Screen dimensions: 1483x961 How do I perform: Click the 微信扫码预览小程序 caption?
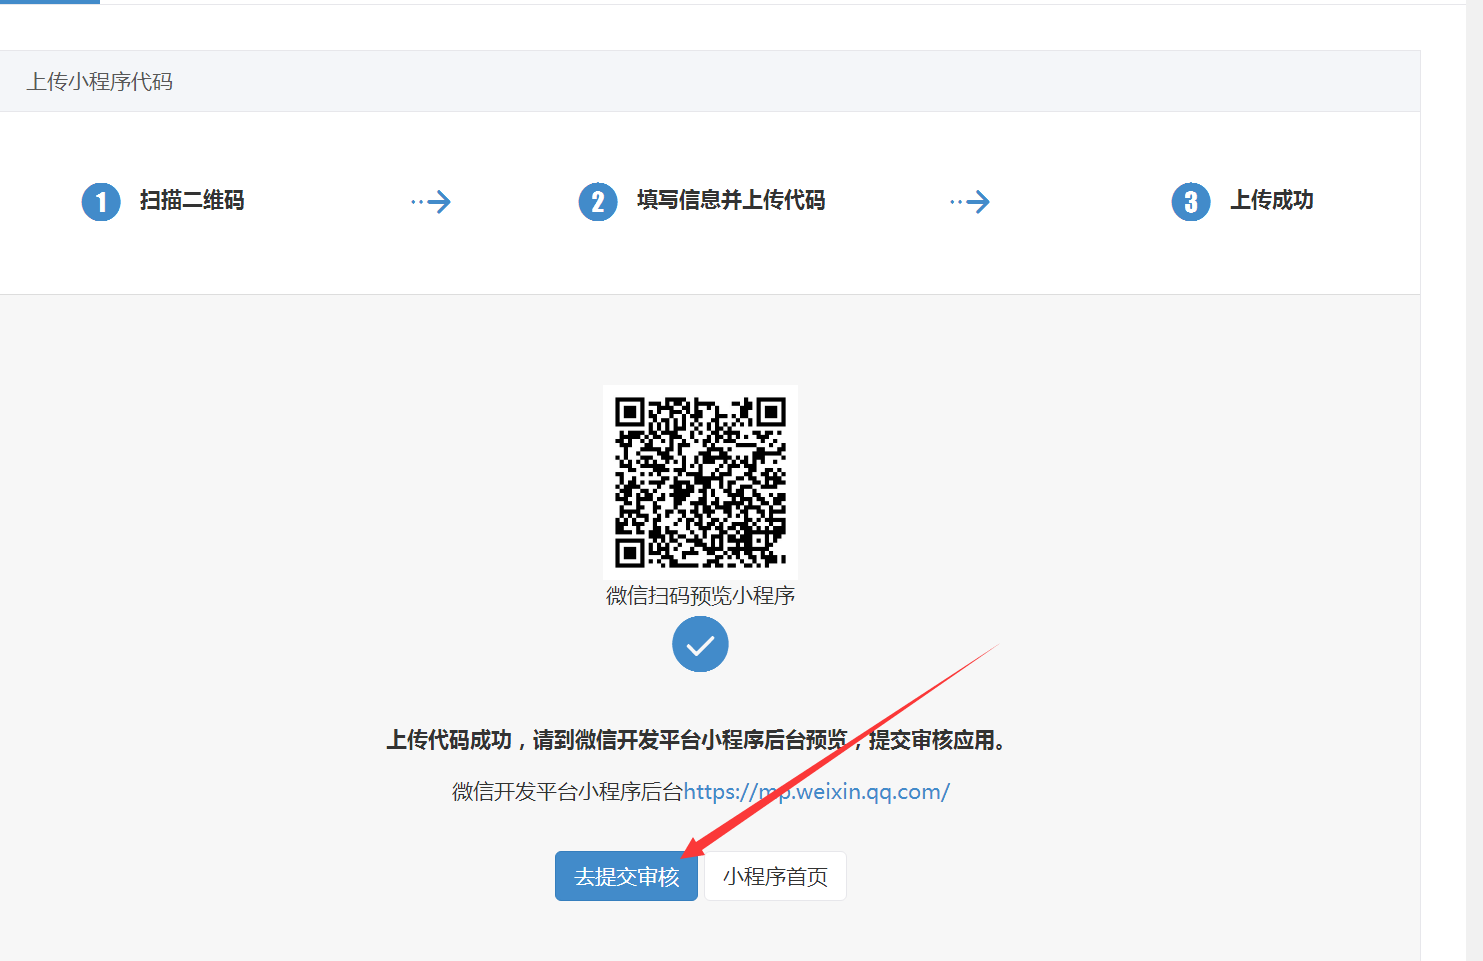700,596
